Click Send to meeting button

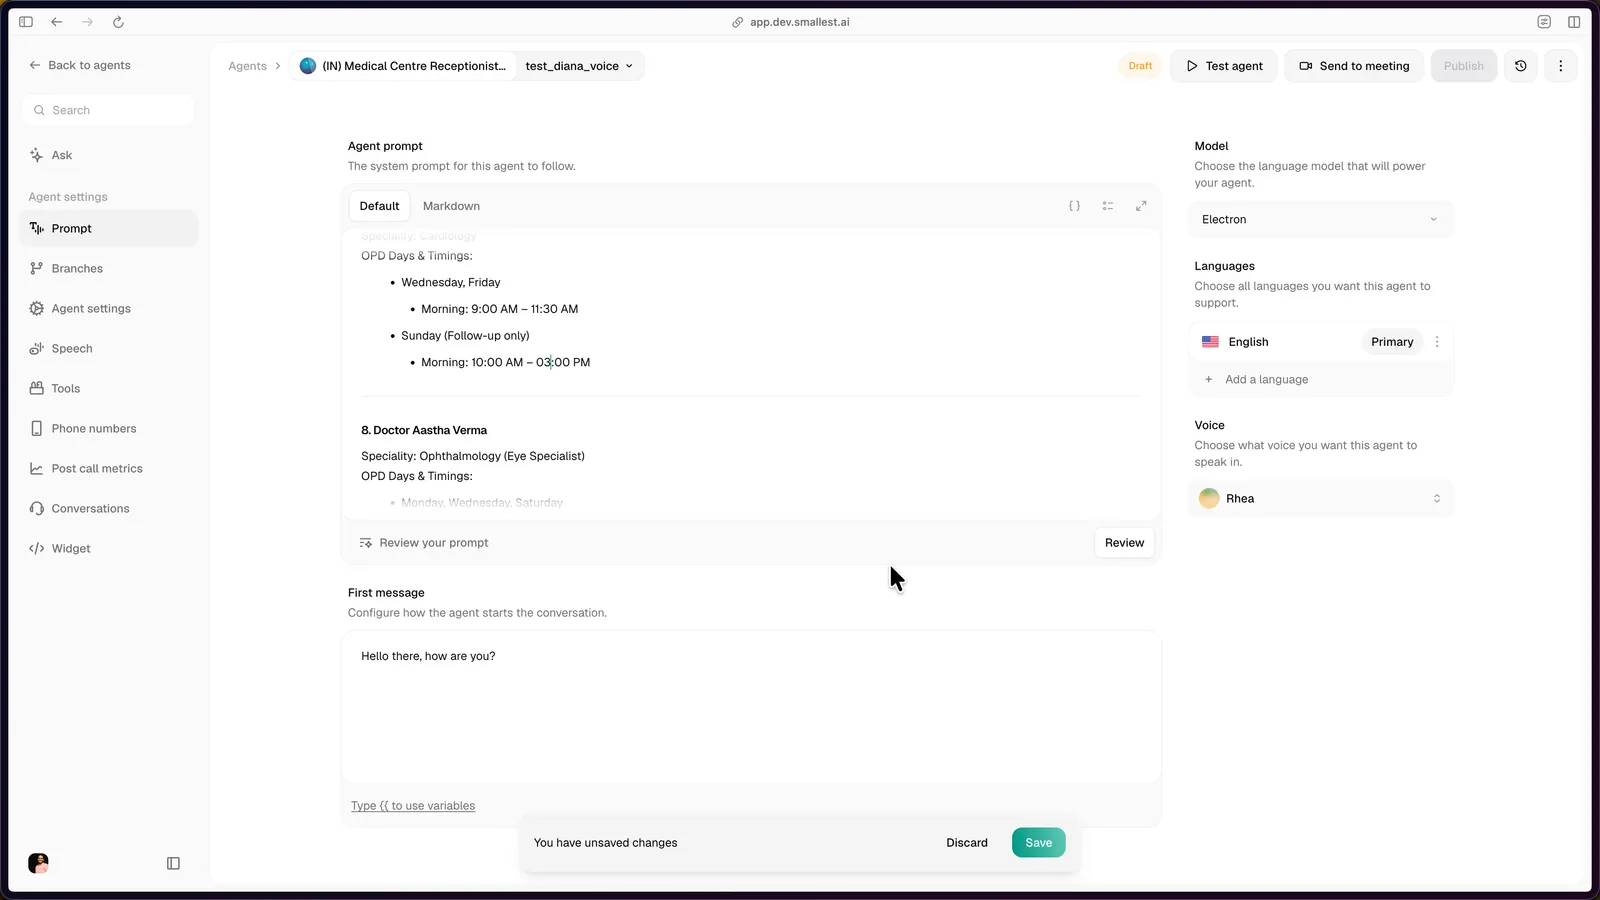(x=1354, y=66)
